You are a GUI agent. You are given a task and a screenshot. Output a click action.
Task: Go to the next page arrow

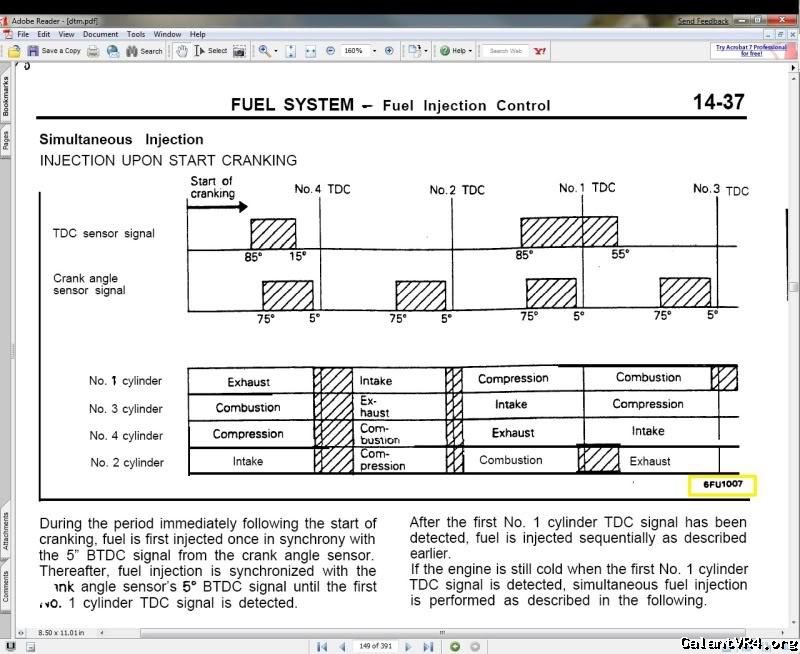coord(408,647)
